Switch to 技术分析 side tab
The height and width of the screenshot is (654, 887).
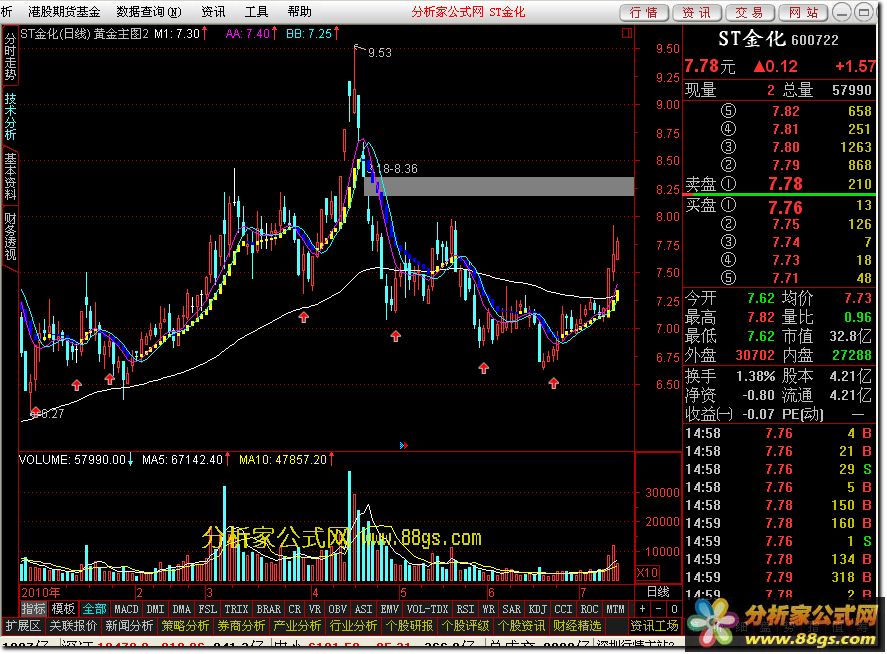[x=10, y=116]
